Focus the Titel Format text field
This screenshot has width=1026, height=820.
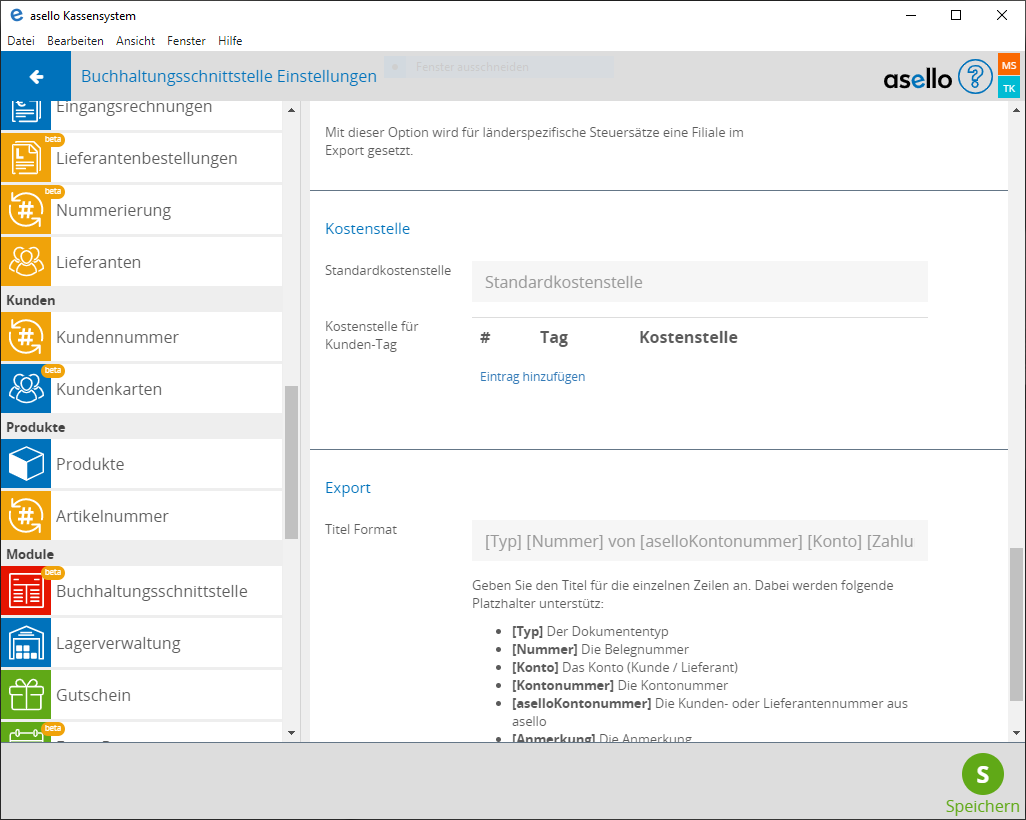click(699, 541)
